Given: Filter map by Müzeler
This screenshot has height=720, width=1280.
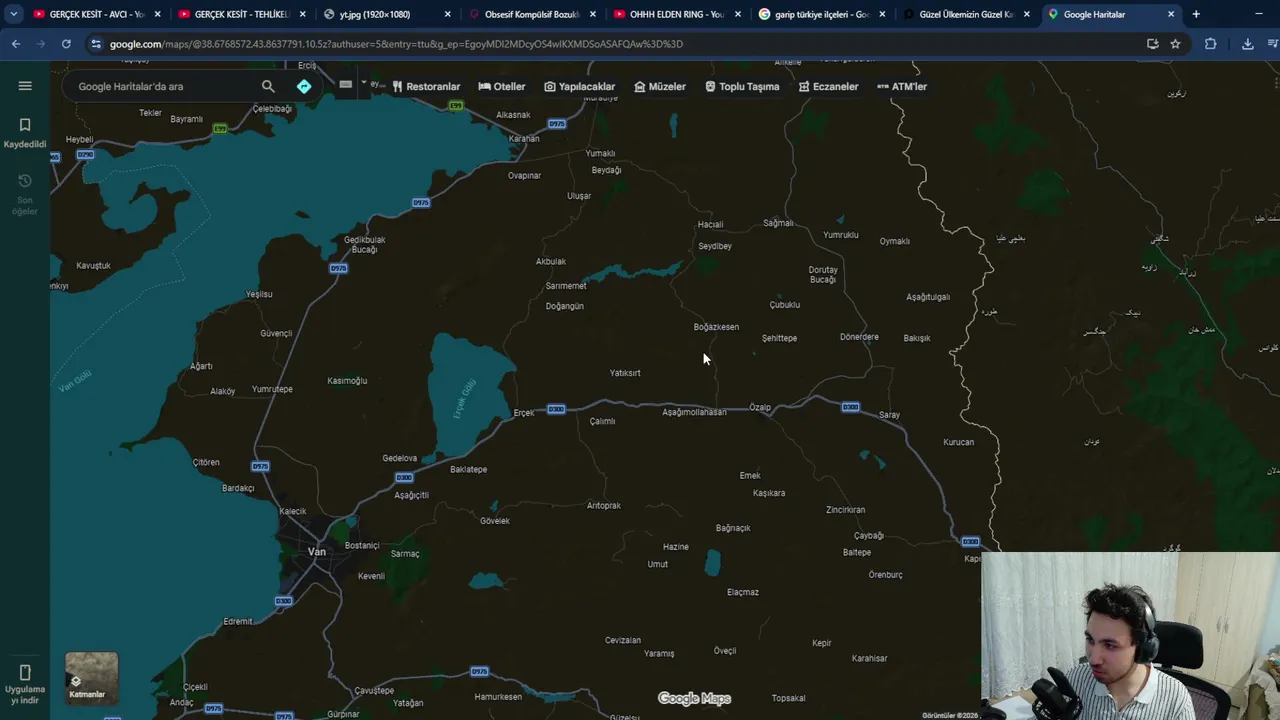Looking at the screenshot, I should [x=660, y=87].
